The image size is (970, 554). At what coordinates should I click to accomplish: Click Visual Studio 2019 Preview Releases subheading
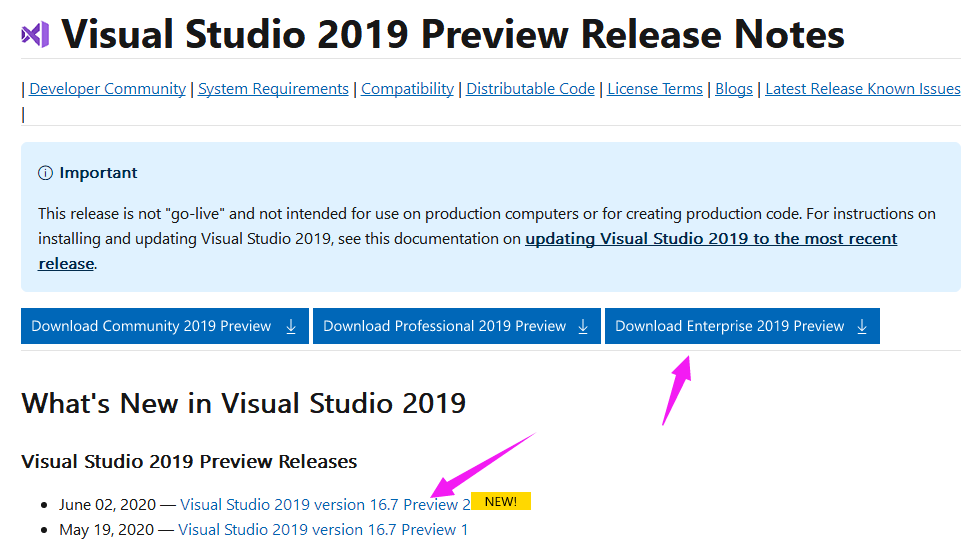(189, 461)
